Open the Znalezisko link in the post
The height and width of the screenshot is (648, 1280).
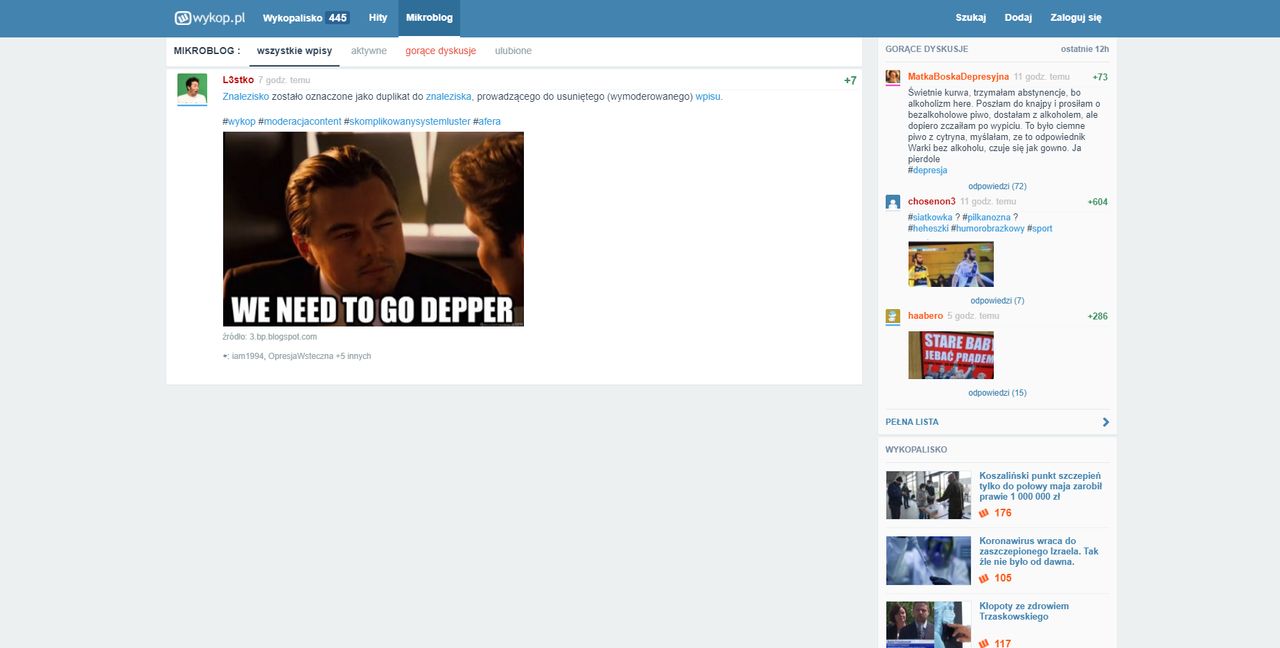tap(246, 97)
